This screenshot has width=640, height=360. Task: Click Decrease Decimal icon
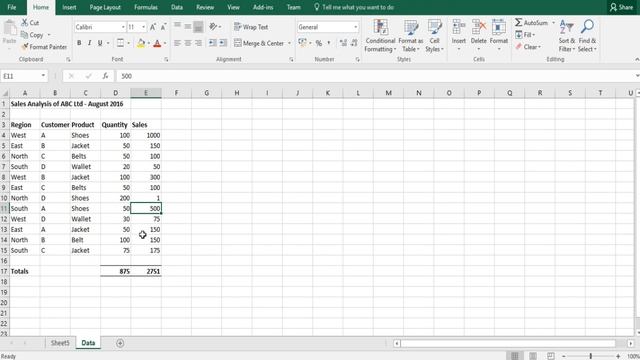pos(354,43)
